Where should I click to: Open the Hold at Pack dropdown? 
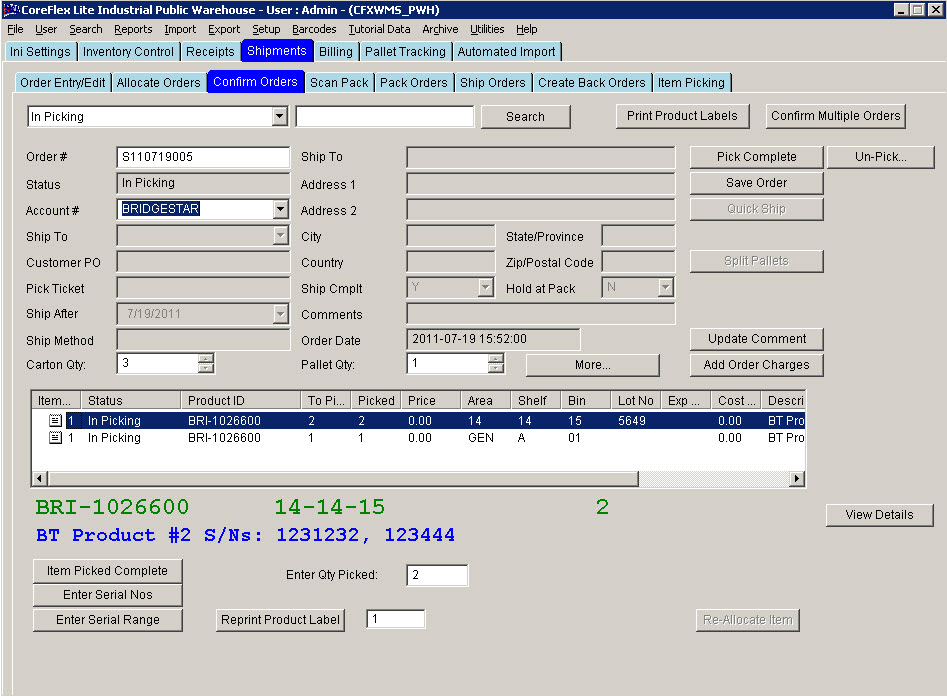(665, 287)
